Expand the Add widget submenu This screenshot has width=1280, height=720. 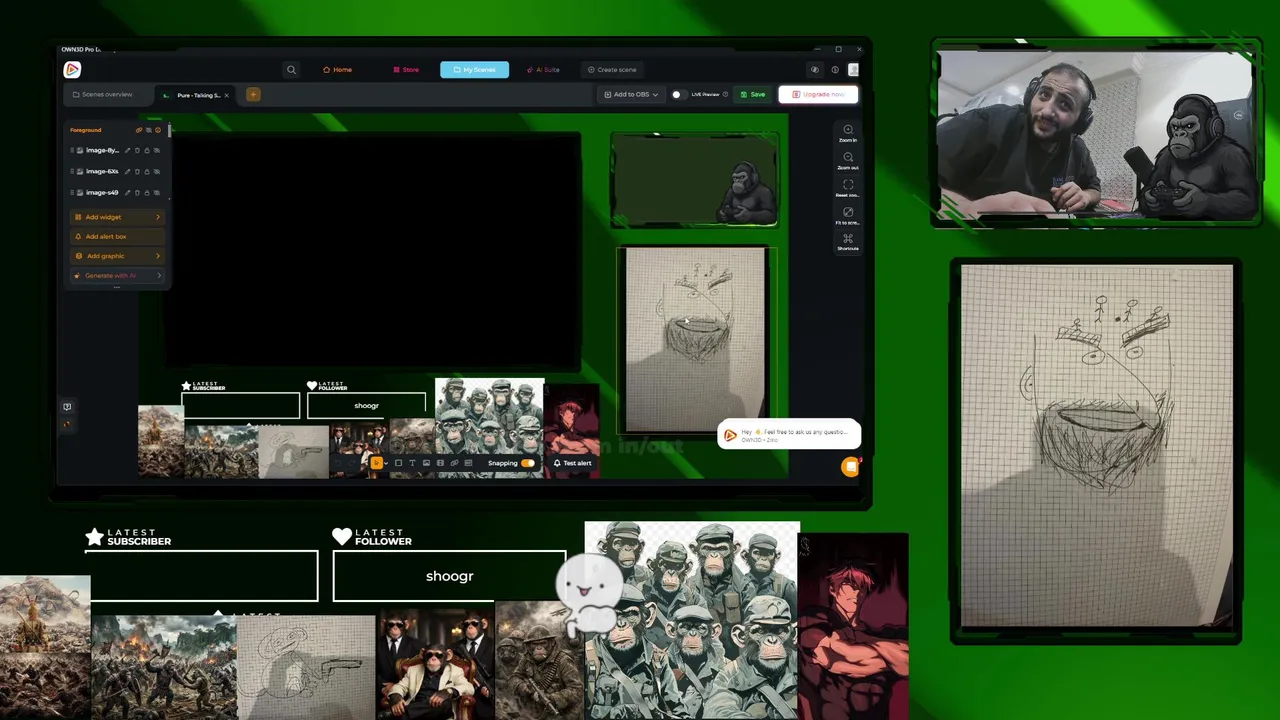tap(117, 217)
